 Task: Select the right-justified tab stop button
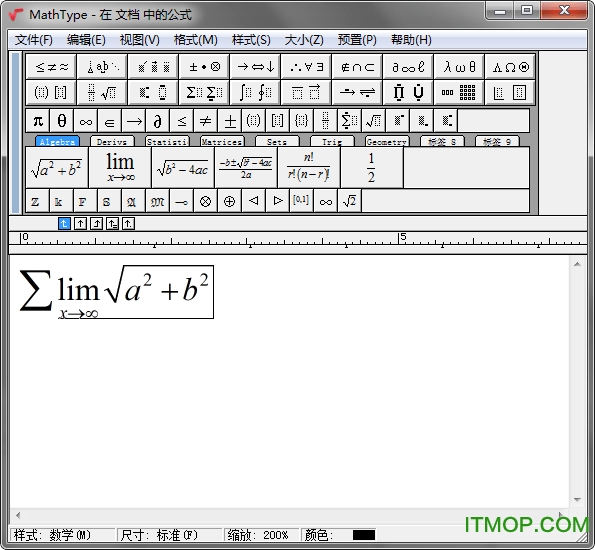pos(96,224)
